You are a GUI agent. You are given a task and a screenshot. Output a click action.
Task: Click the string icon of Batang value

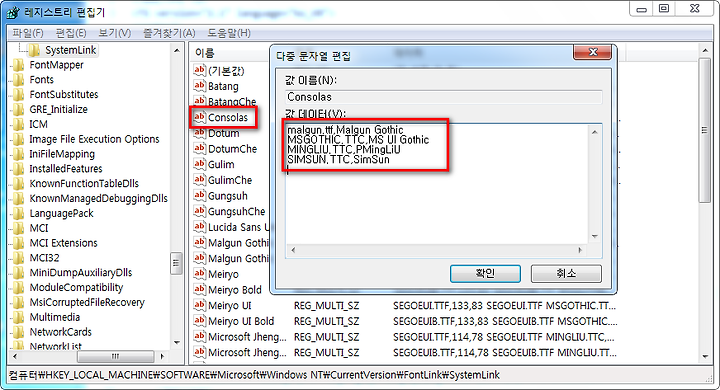pos(199,85)
